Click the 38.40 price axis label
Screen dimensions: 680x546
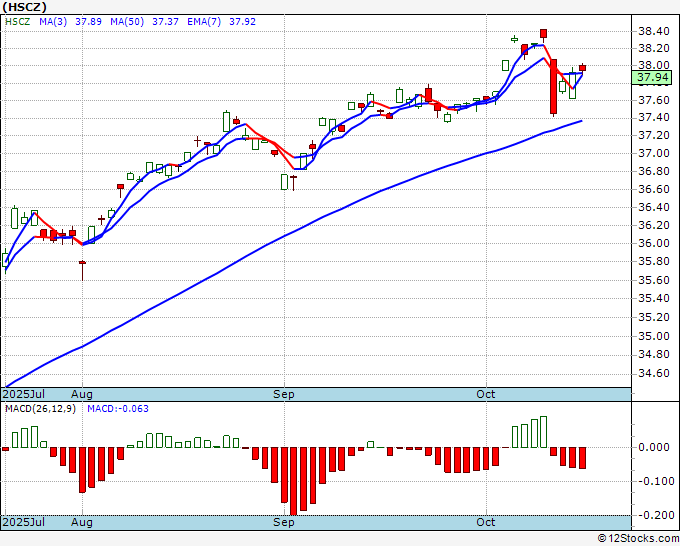[653, 31]
